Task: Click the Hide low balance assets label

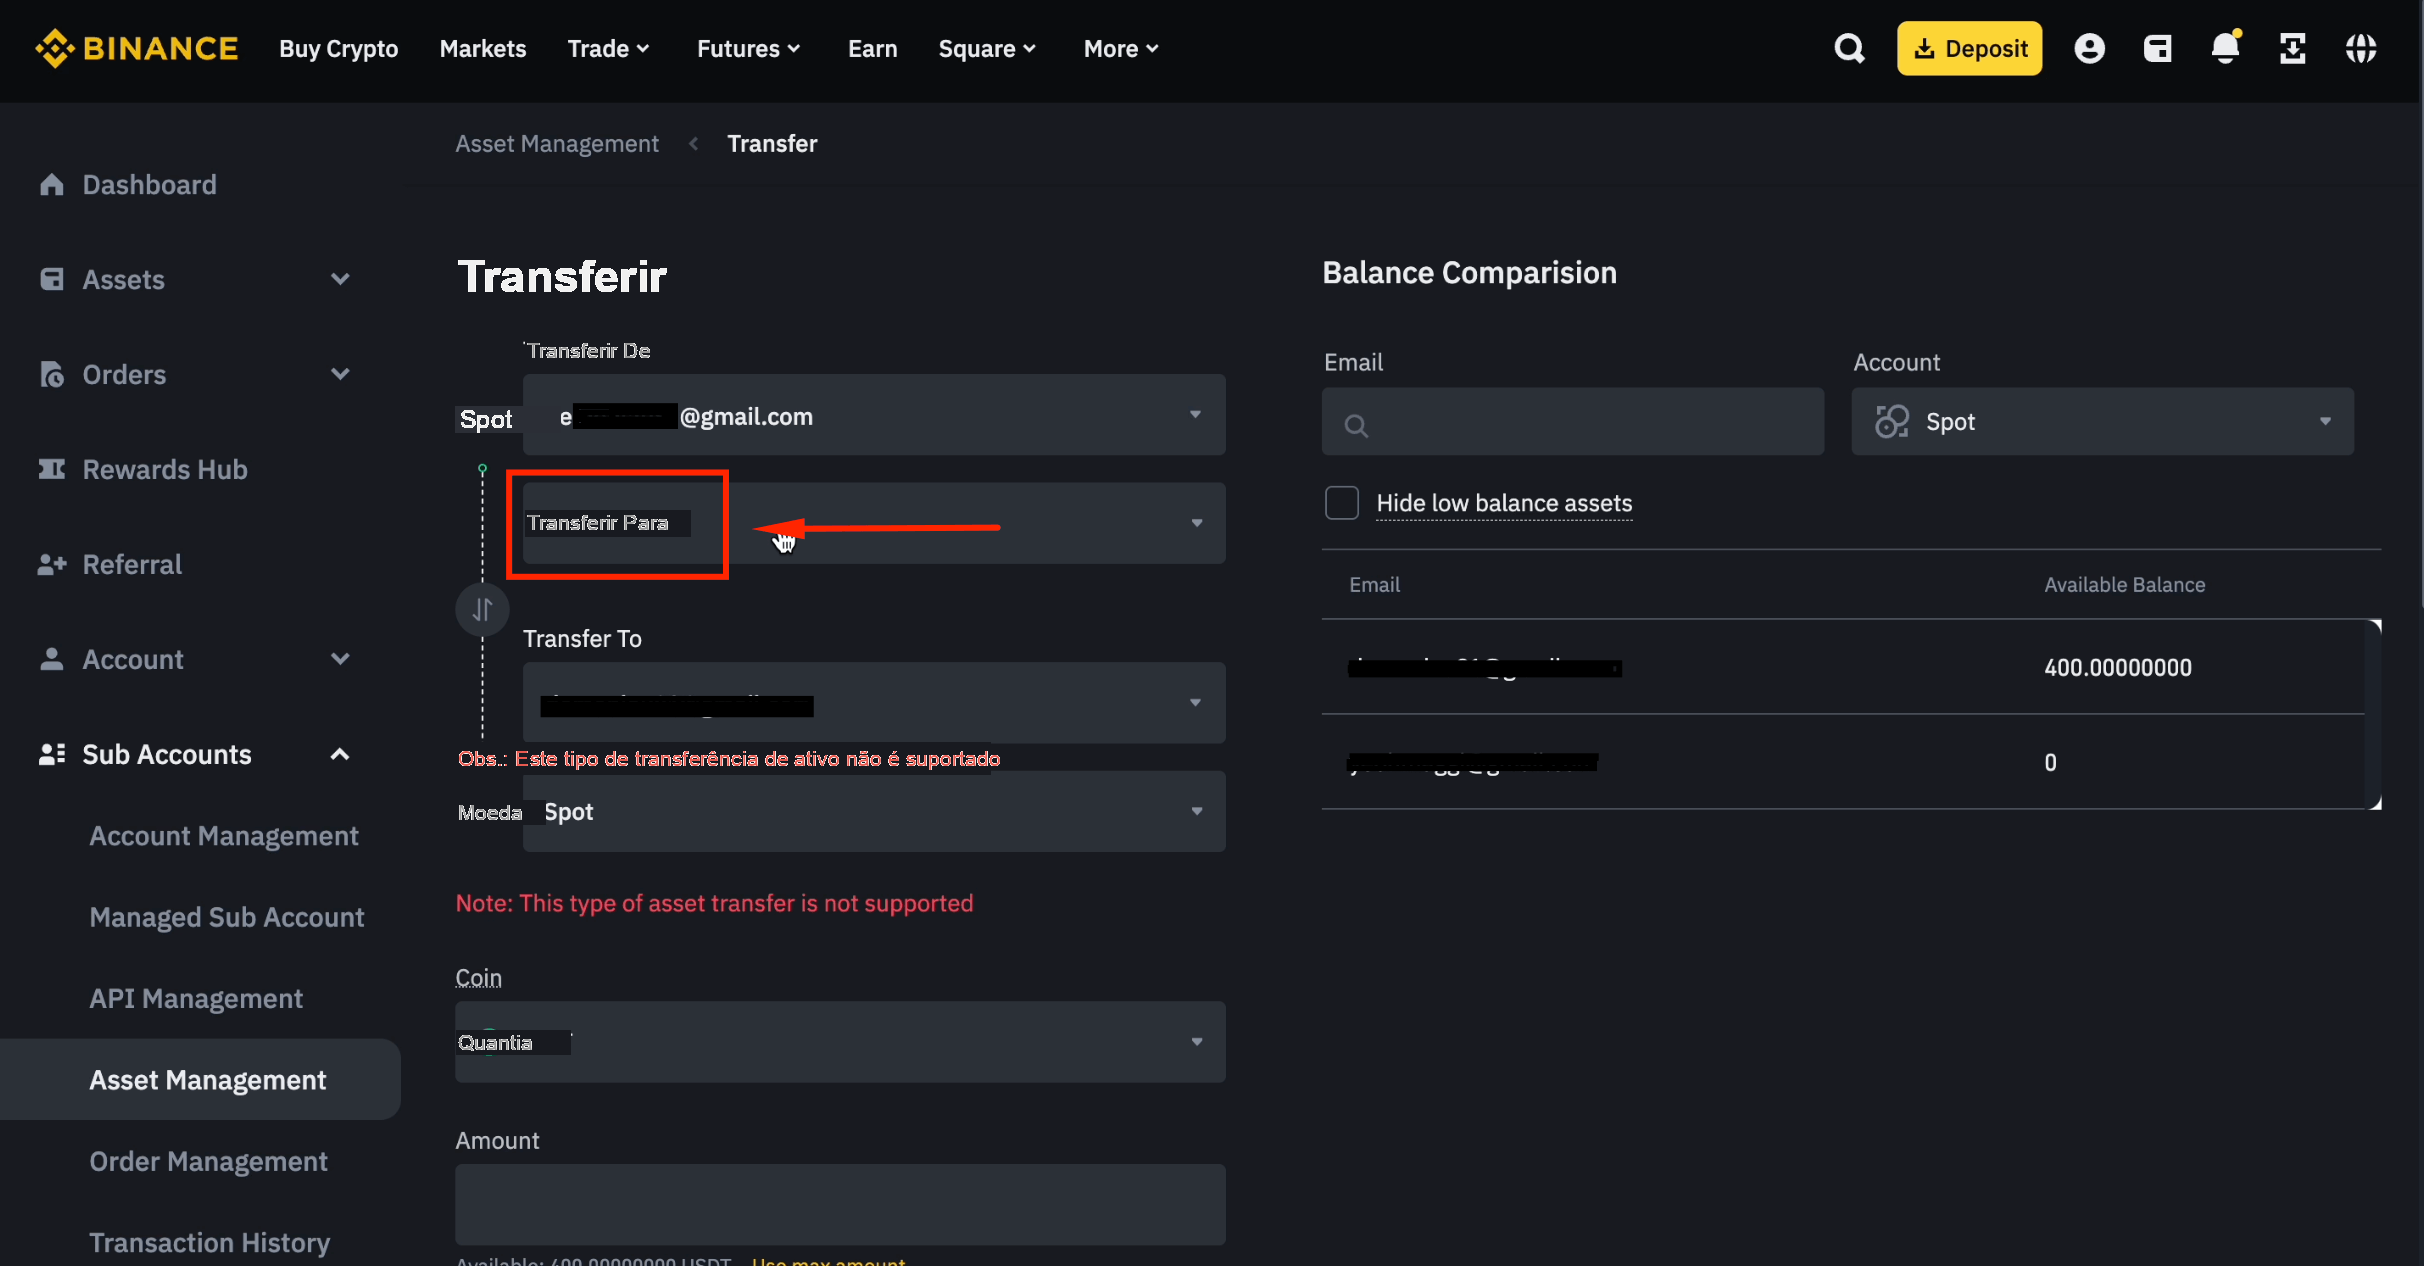Action: [x=1504, y=502]
